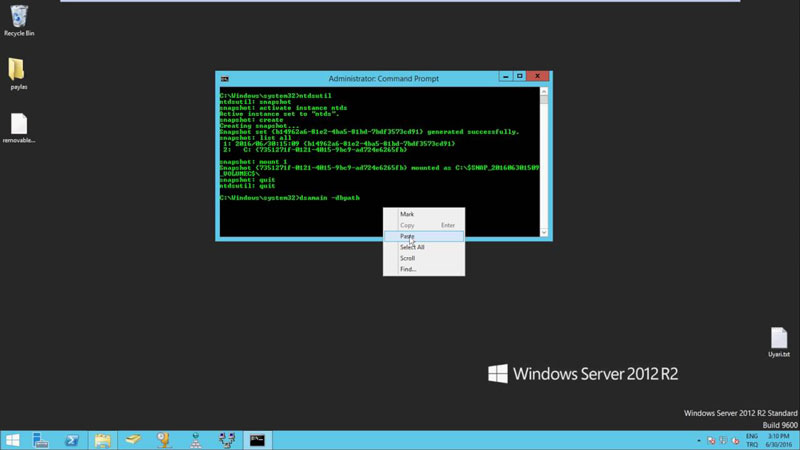Minimize the Command Prompt window
Screen dimensions: 800x450
(505, 76)
